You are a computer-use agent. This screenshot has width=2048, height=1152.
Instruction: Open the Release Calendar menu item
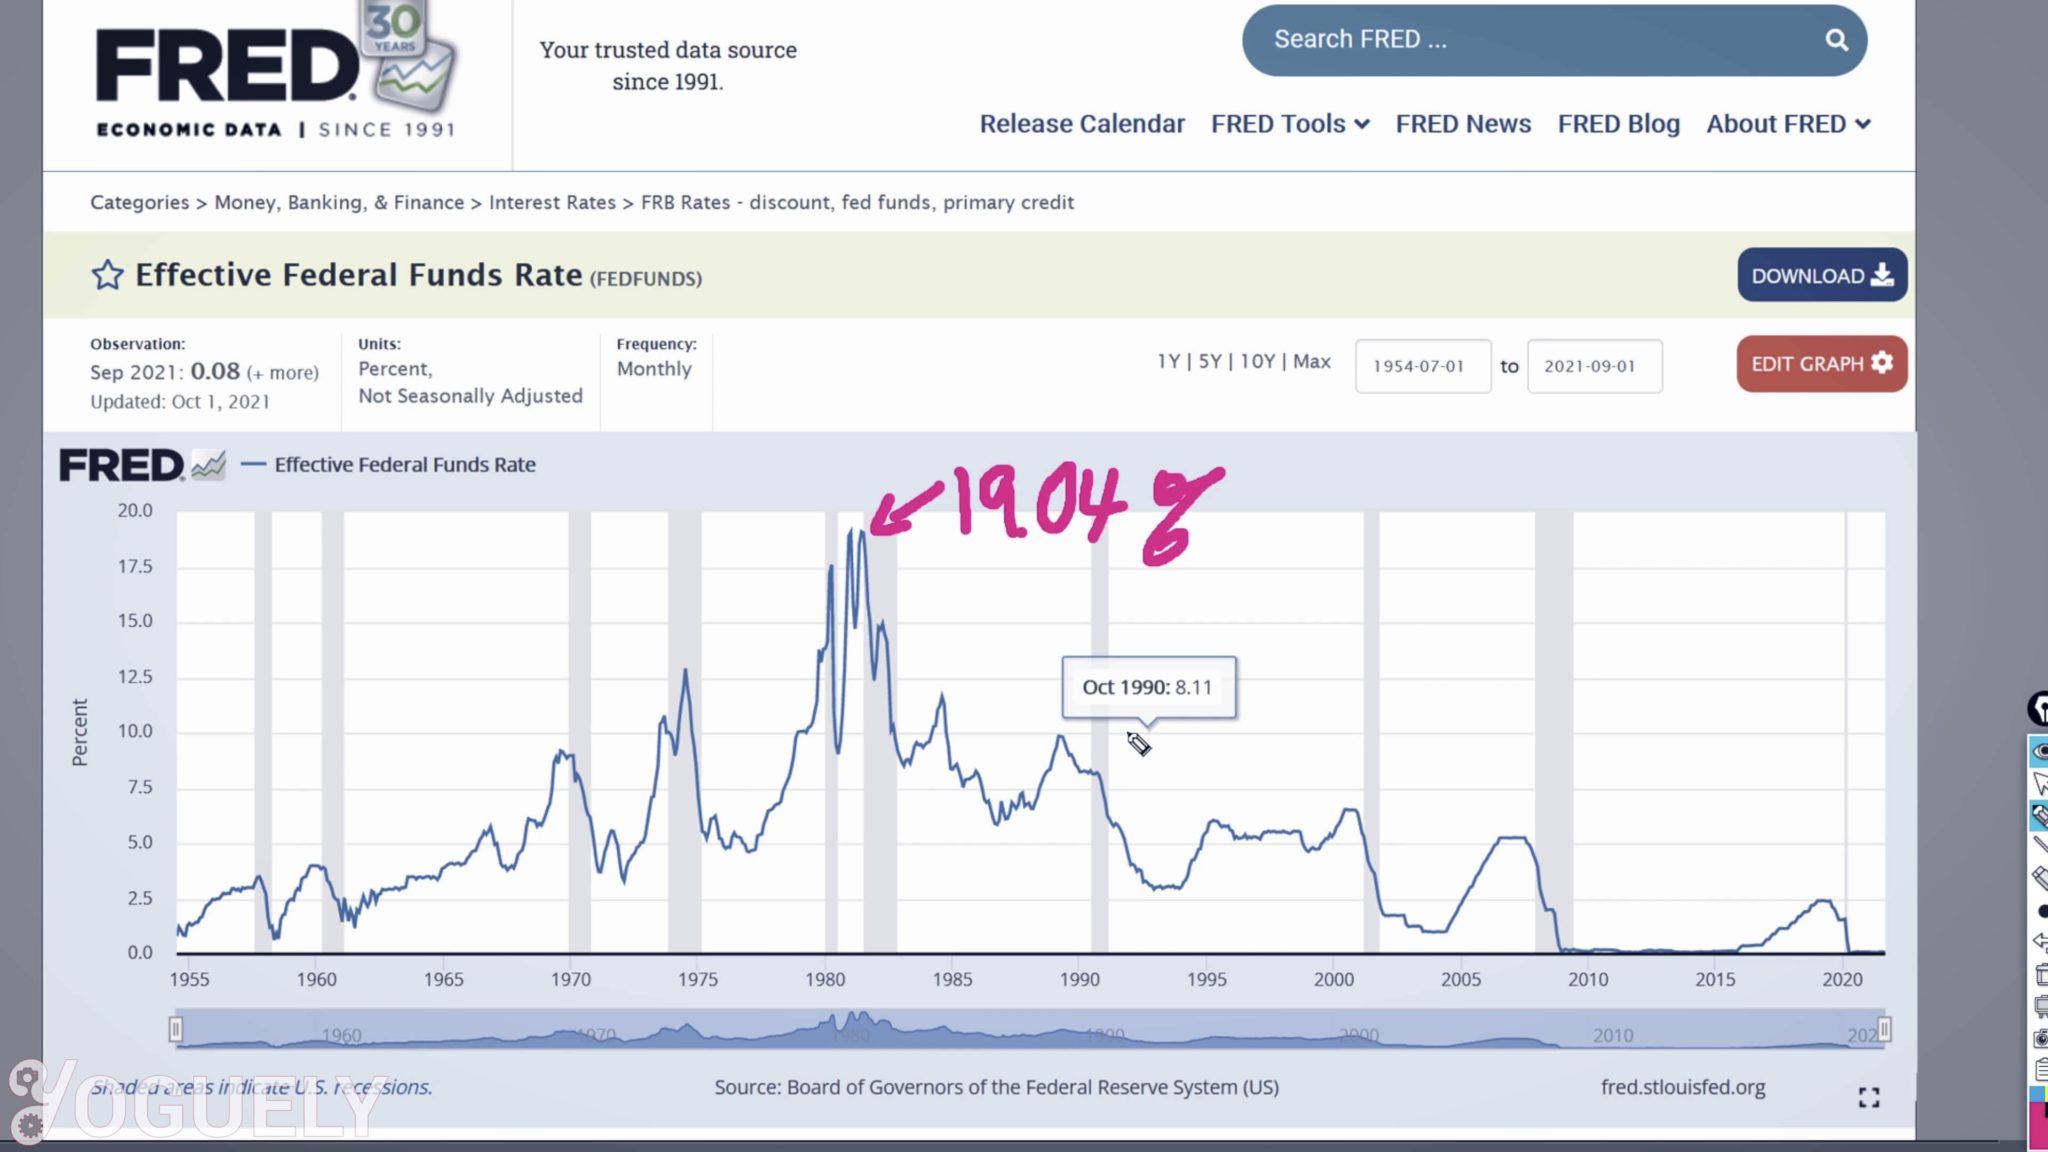point(1081,124)
